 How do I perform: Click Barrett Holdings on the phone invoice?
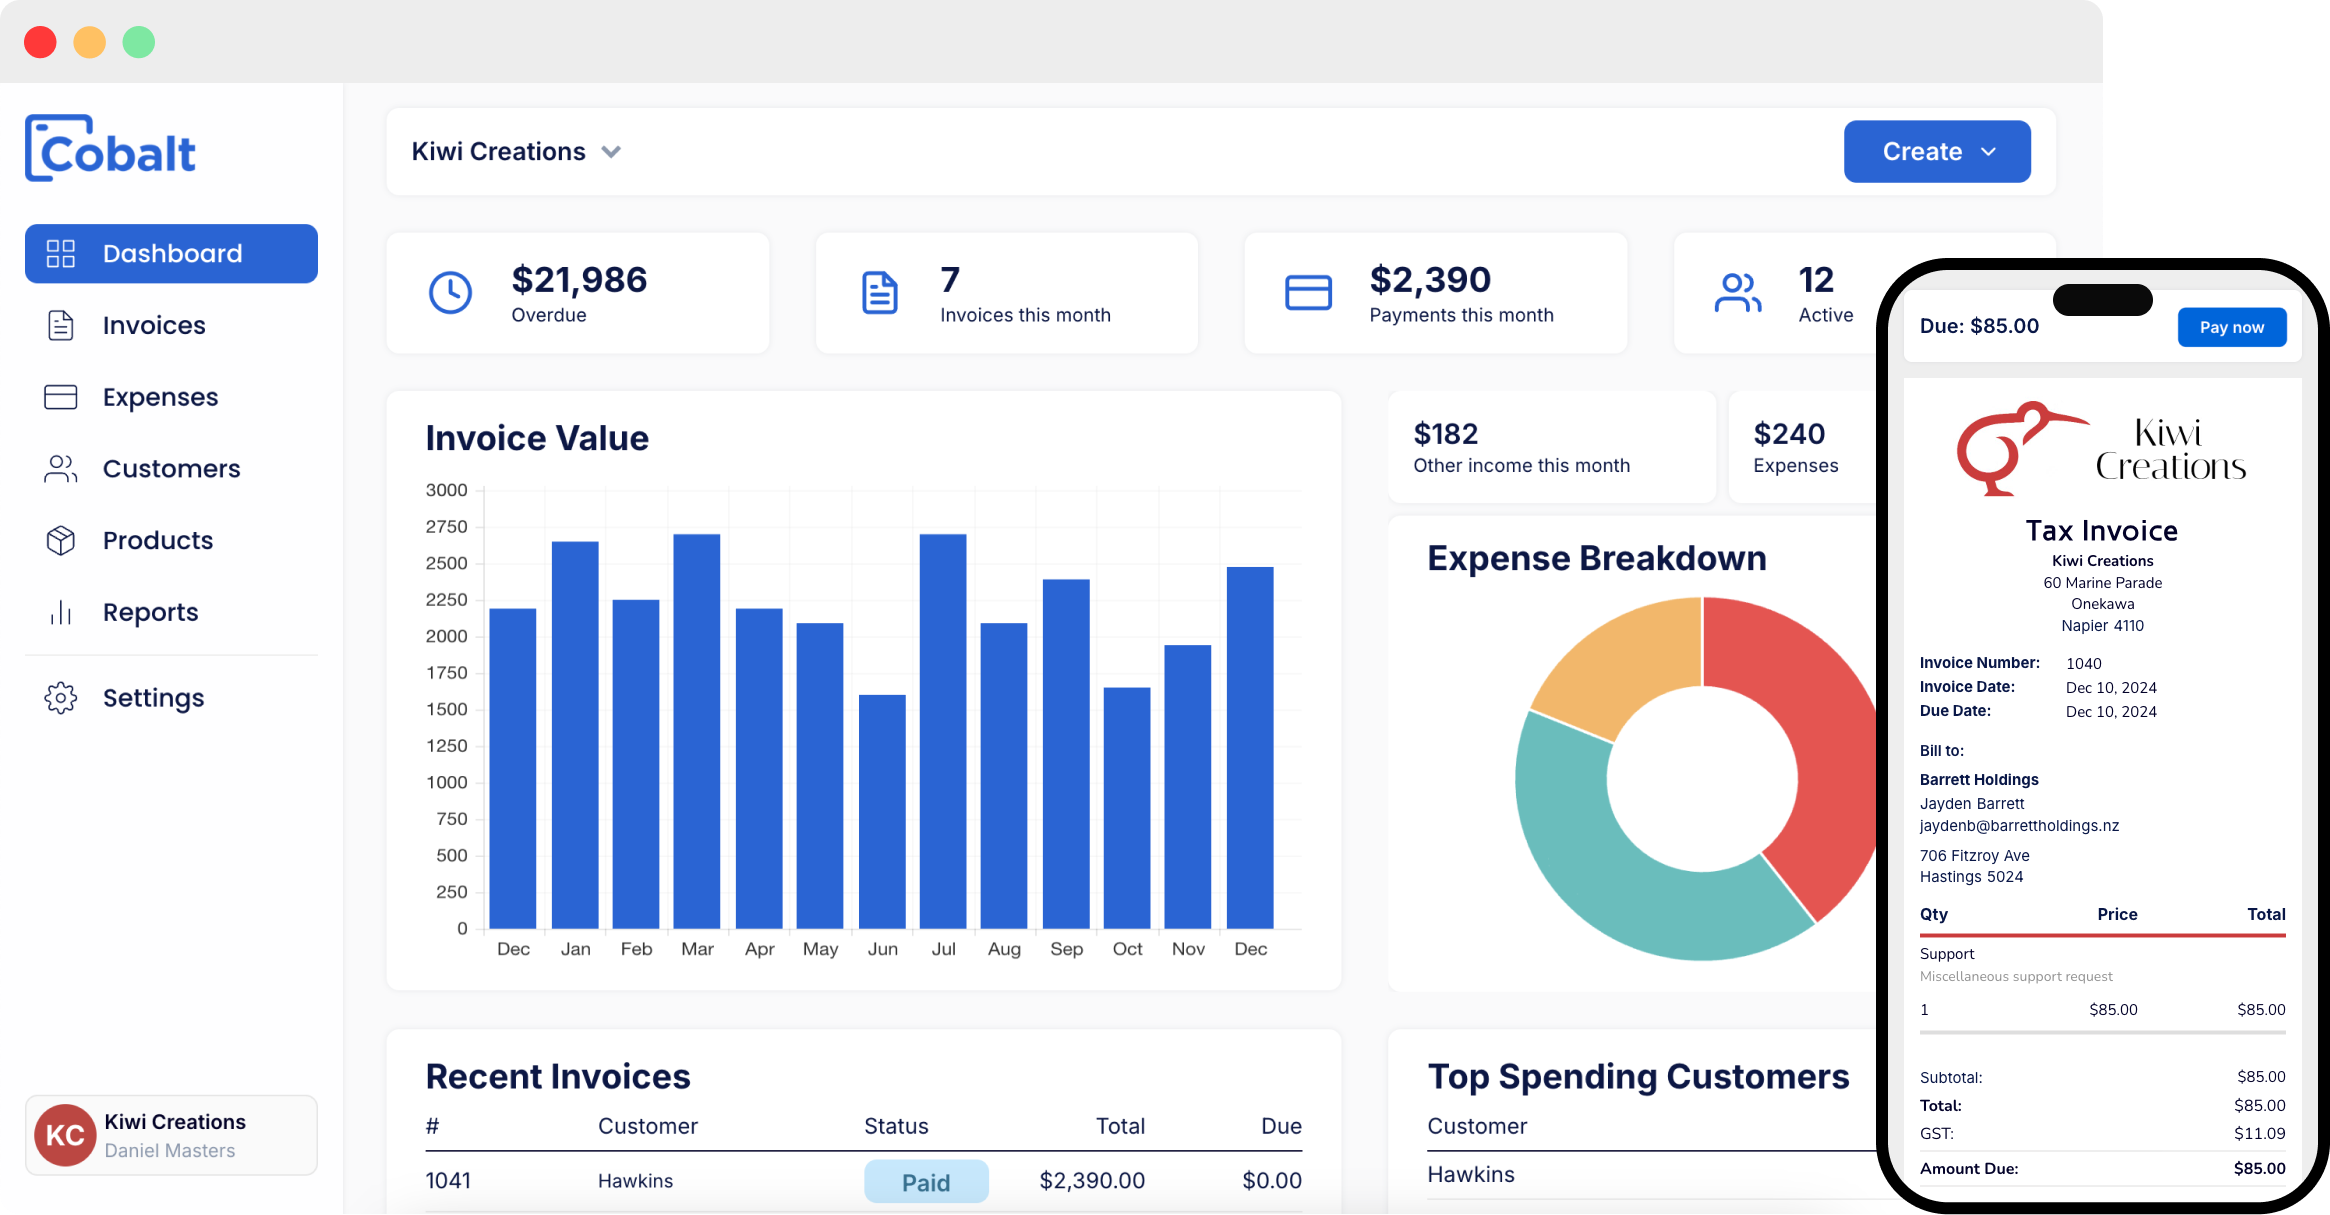[1979, 780]
